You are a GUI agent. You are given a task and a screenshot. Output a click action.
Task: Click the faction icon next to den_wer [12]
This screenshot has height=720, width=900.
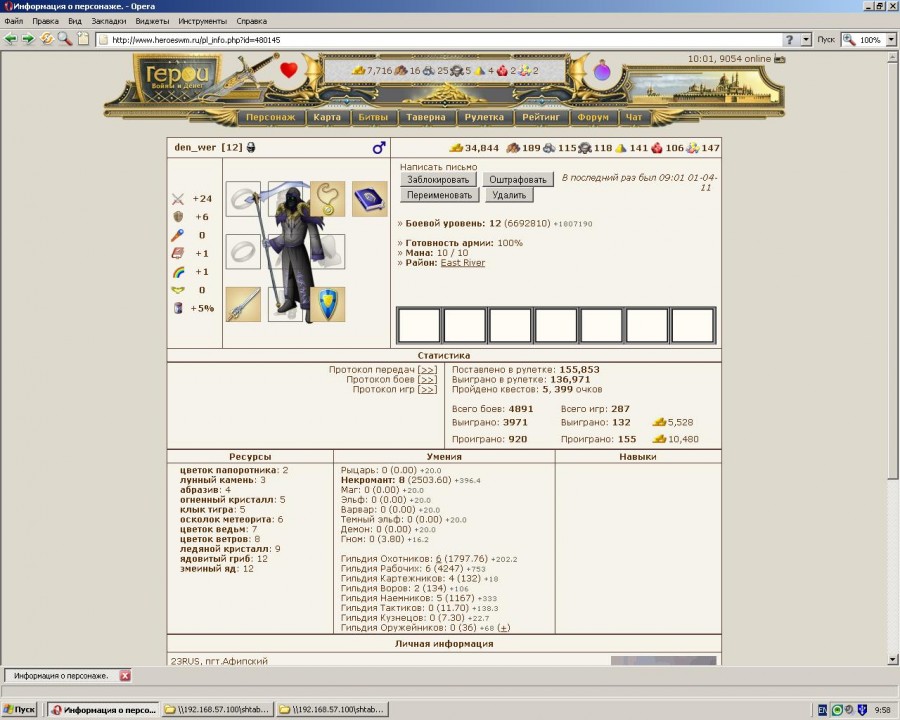251,148
